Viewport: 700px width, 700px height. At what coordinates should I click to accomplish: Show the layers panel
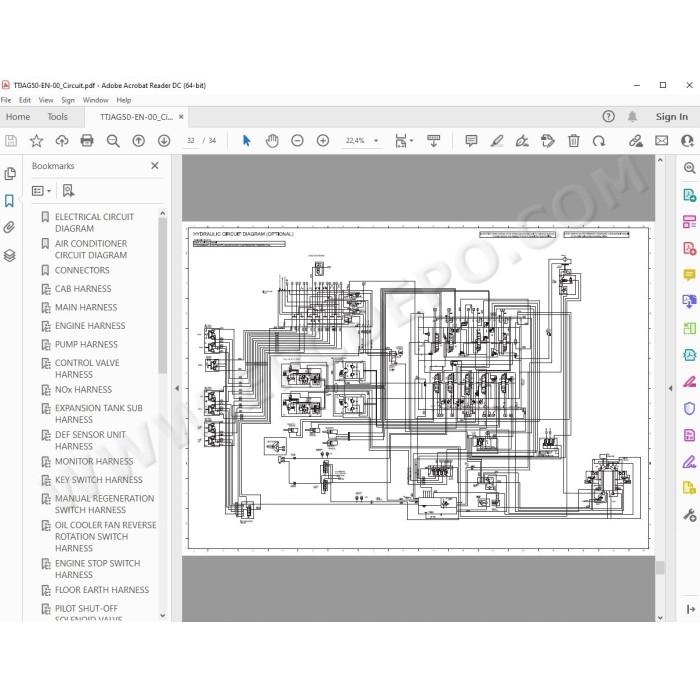tap(10, 255)
